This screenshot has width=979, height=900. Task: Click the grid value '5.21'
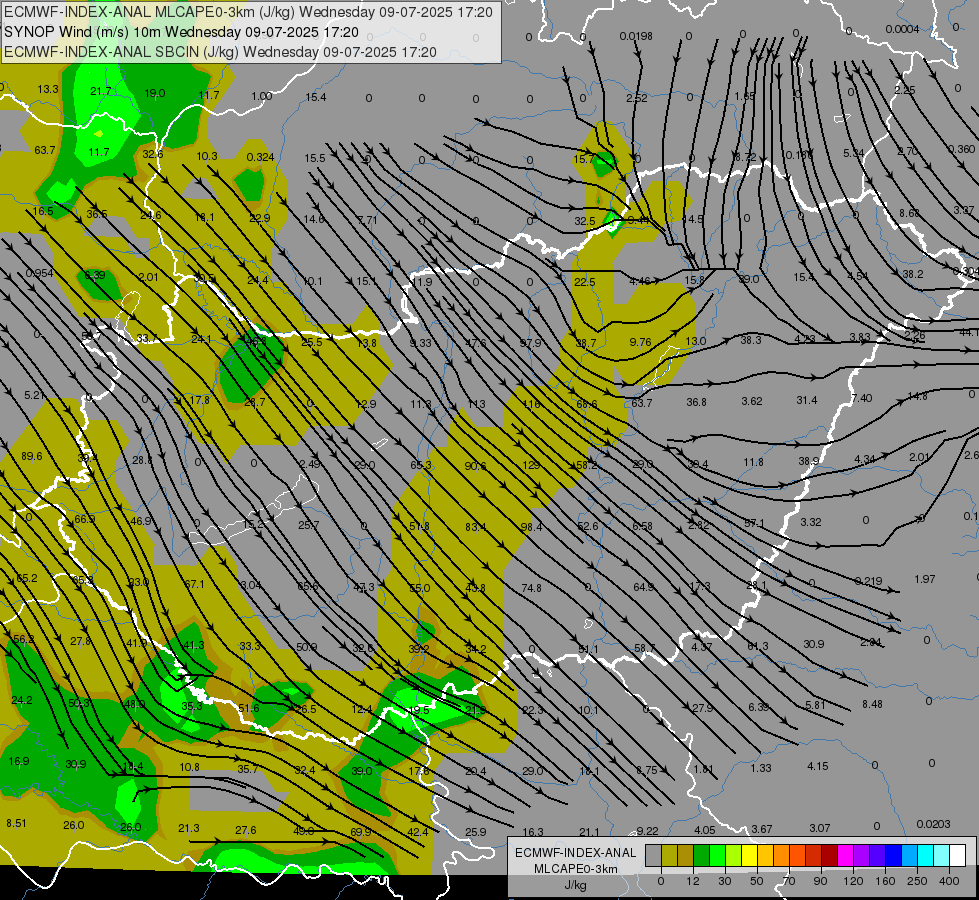34,395
